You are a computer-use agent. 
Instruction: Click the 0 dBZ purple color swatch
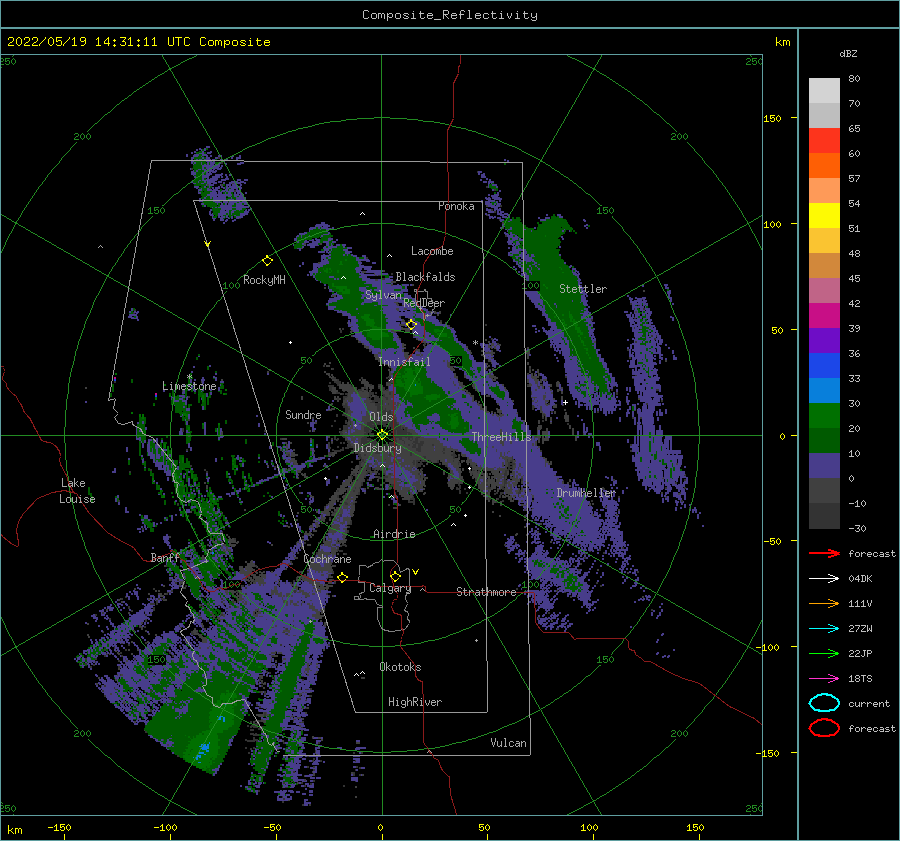coord(824,465)
